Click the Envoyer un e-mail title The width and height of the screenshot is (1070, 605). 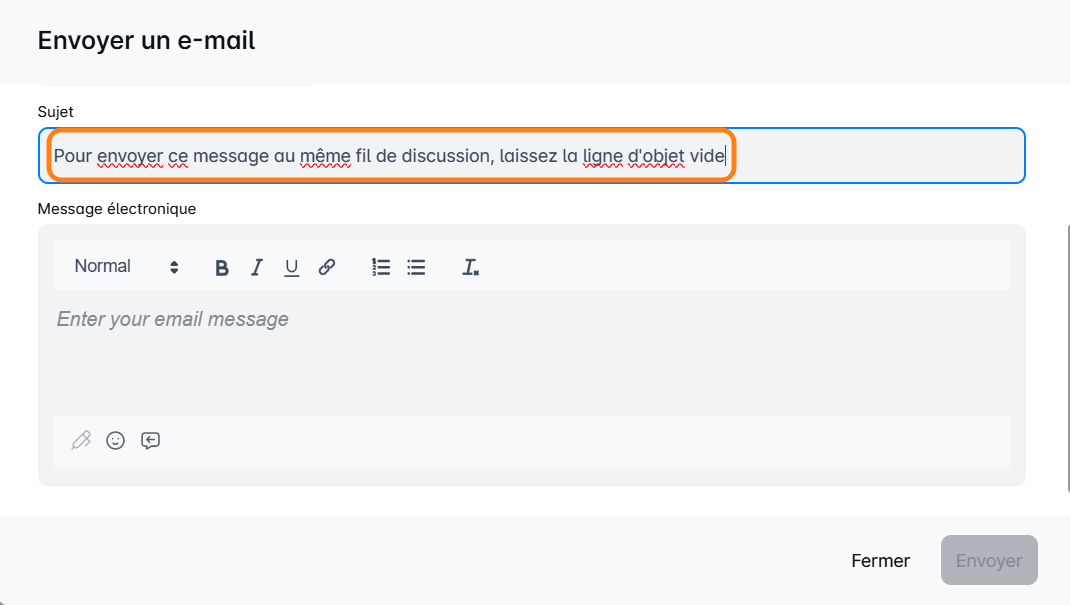point(146,41)
